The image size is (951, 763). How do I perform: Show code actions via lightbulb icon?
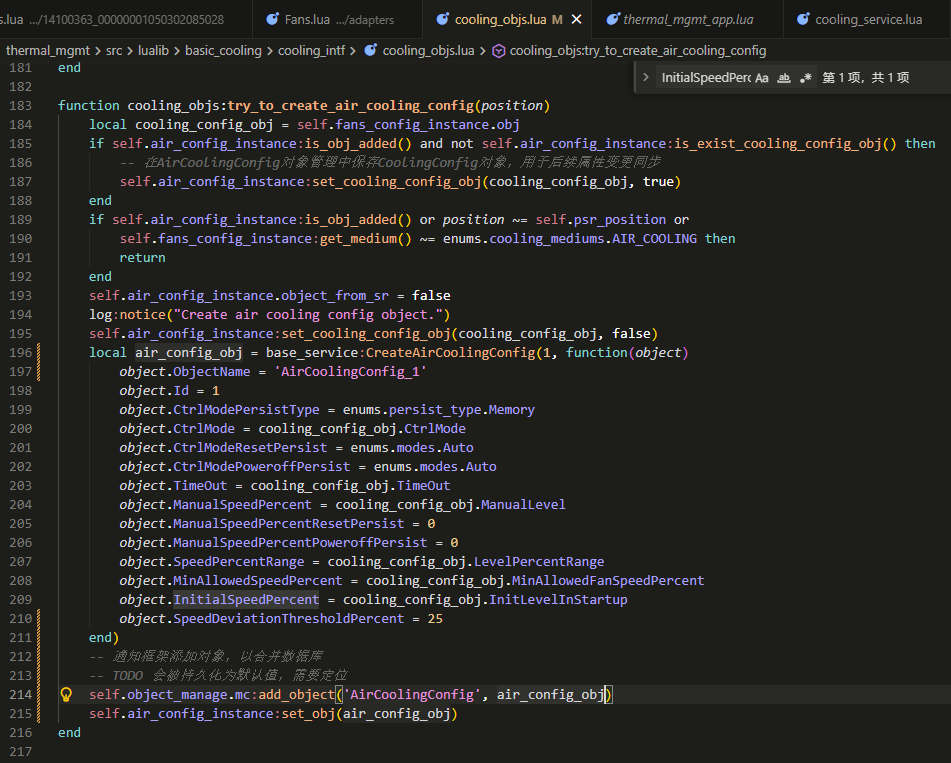(66, 694)
